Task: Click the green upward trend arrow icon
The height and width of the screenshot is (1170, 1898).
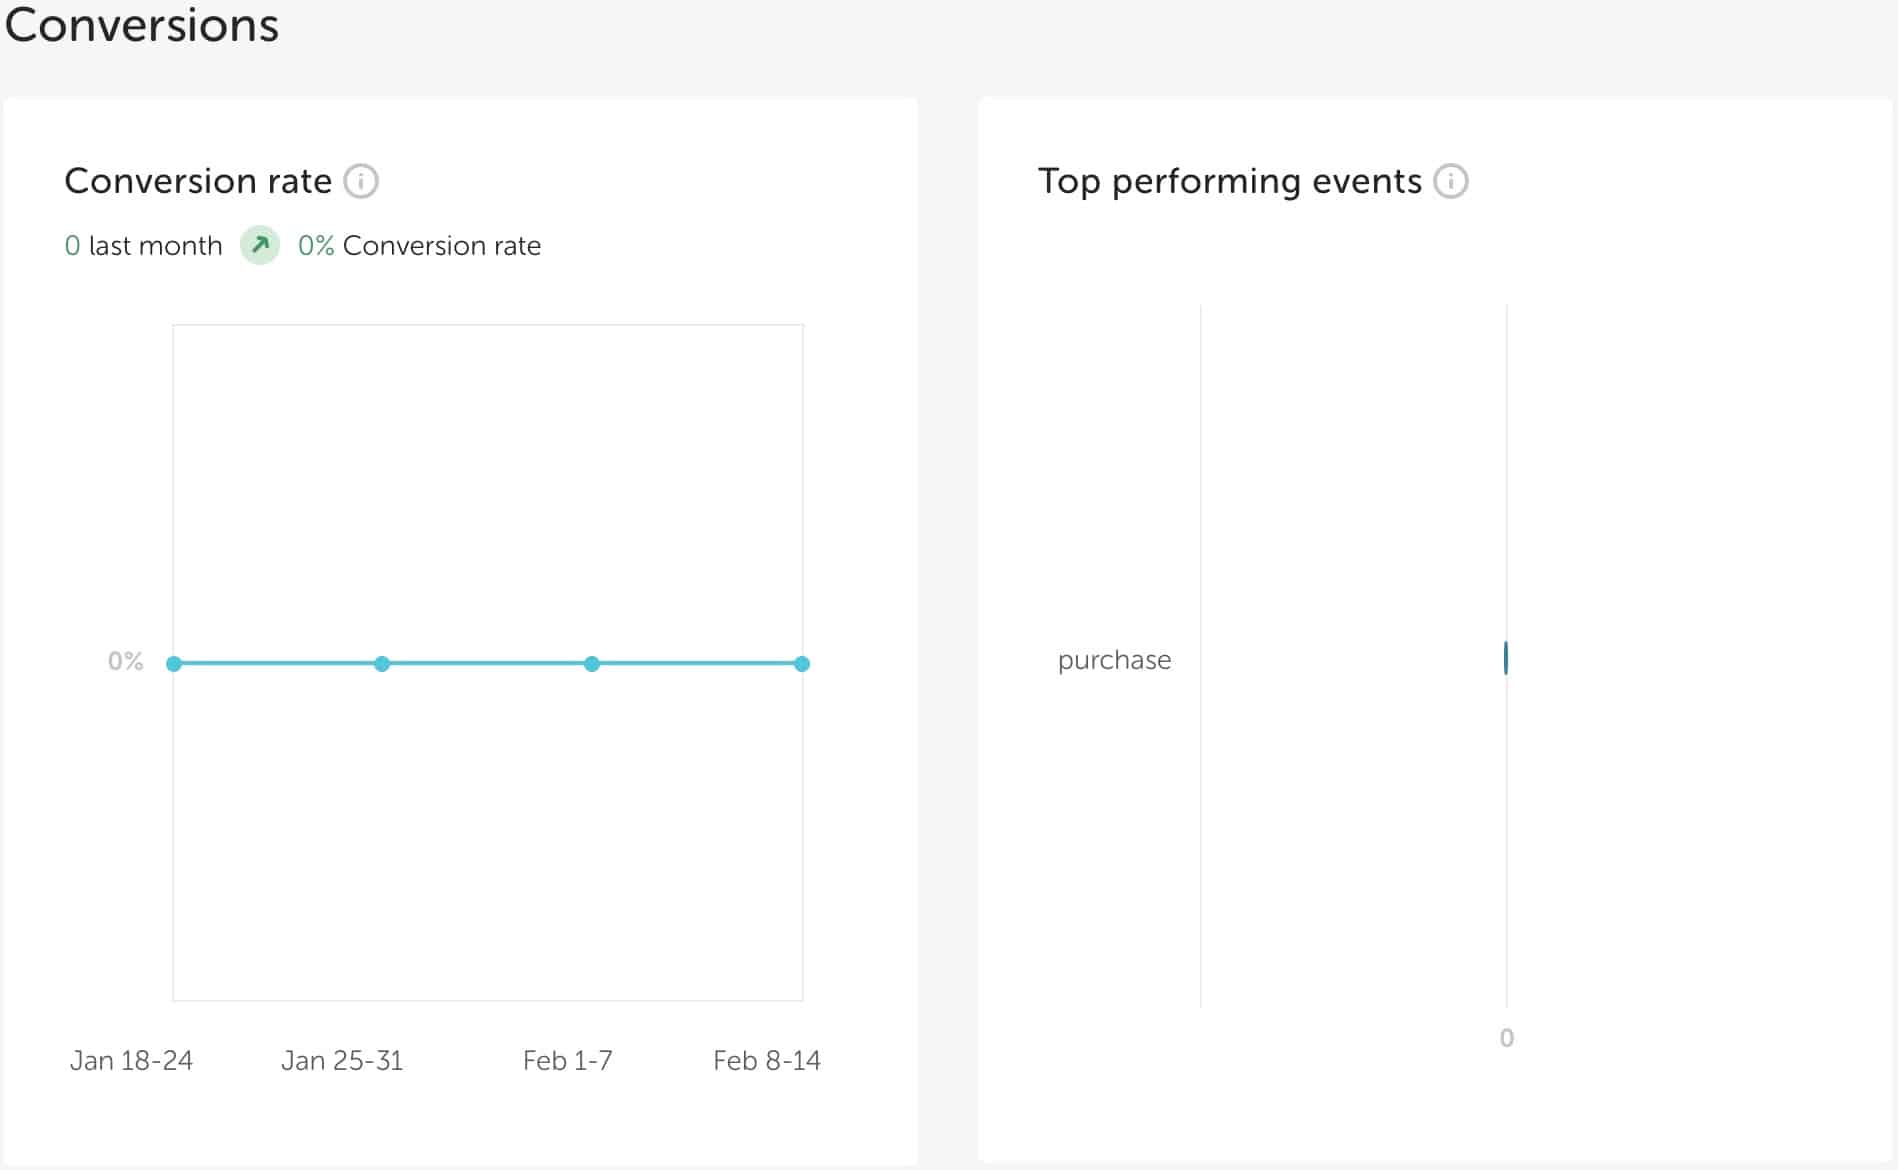Action: coord(260,245)
